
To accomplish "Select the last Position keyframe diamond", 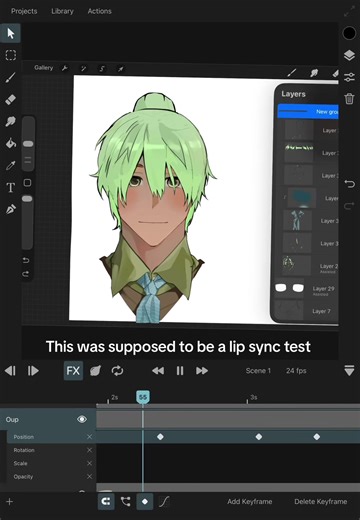I will tap(317, 437).
